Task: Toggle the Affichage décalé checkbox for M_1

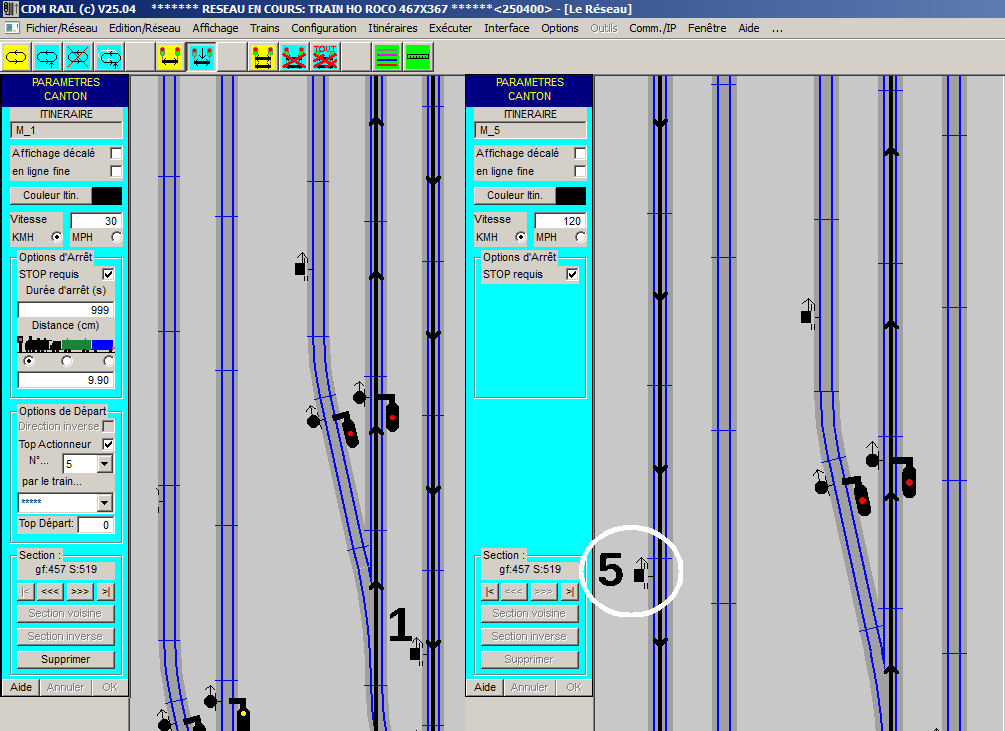Action: pos(116,153)
